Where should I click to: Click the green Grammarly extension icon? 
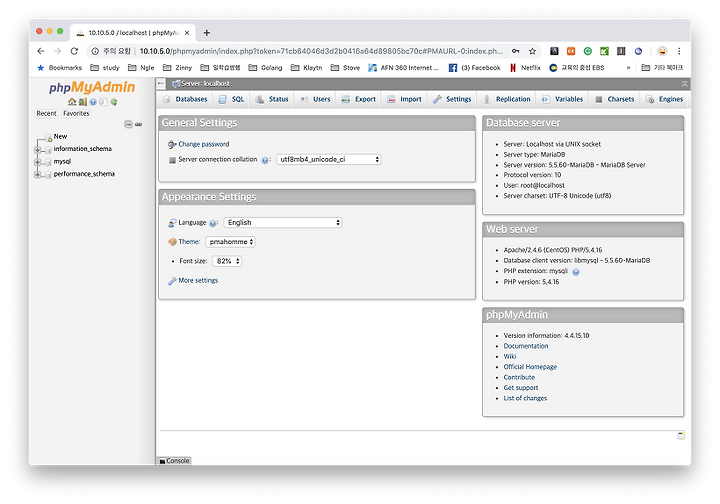point(588,51)
